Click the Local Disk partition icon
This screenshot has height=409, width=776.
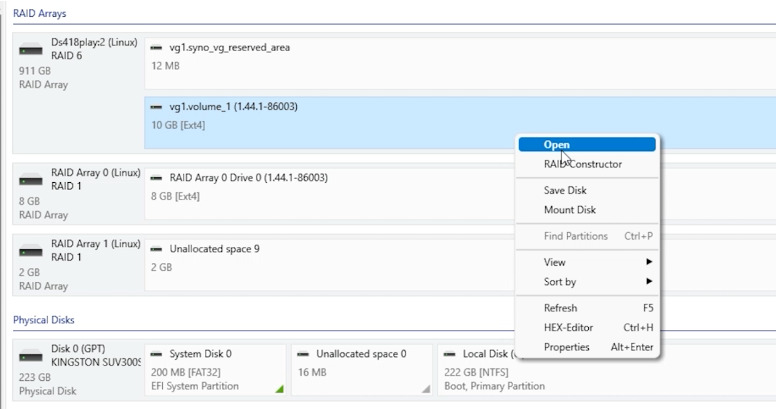pyautogui.click(x=450, y=354)
